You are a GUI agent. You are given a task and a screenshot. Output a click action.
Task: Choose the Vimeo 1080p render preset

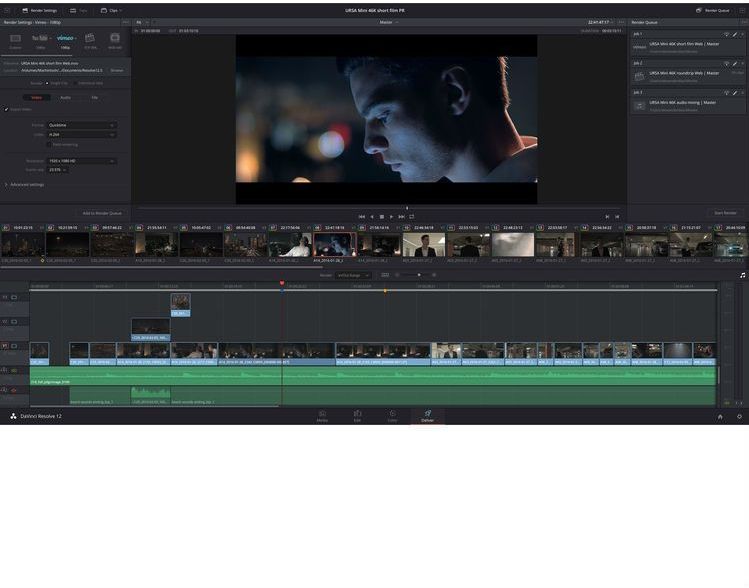65,40
